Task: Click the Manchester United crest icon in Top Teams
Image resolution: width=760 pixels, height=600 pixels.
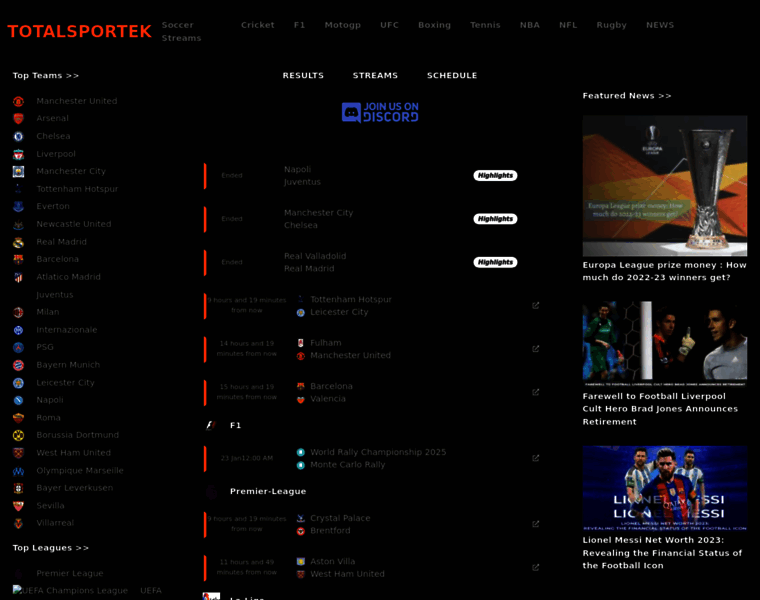Action: pos(18,101)
